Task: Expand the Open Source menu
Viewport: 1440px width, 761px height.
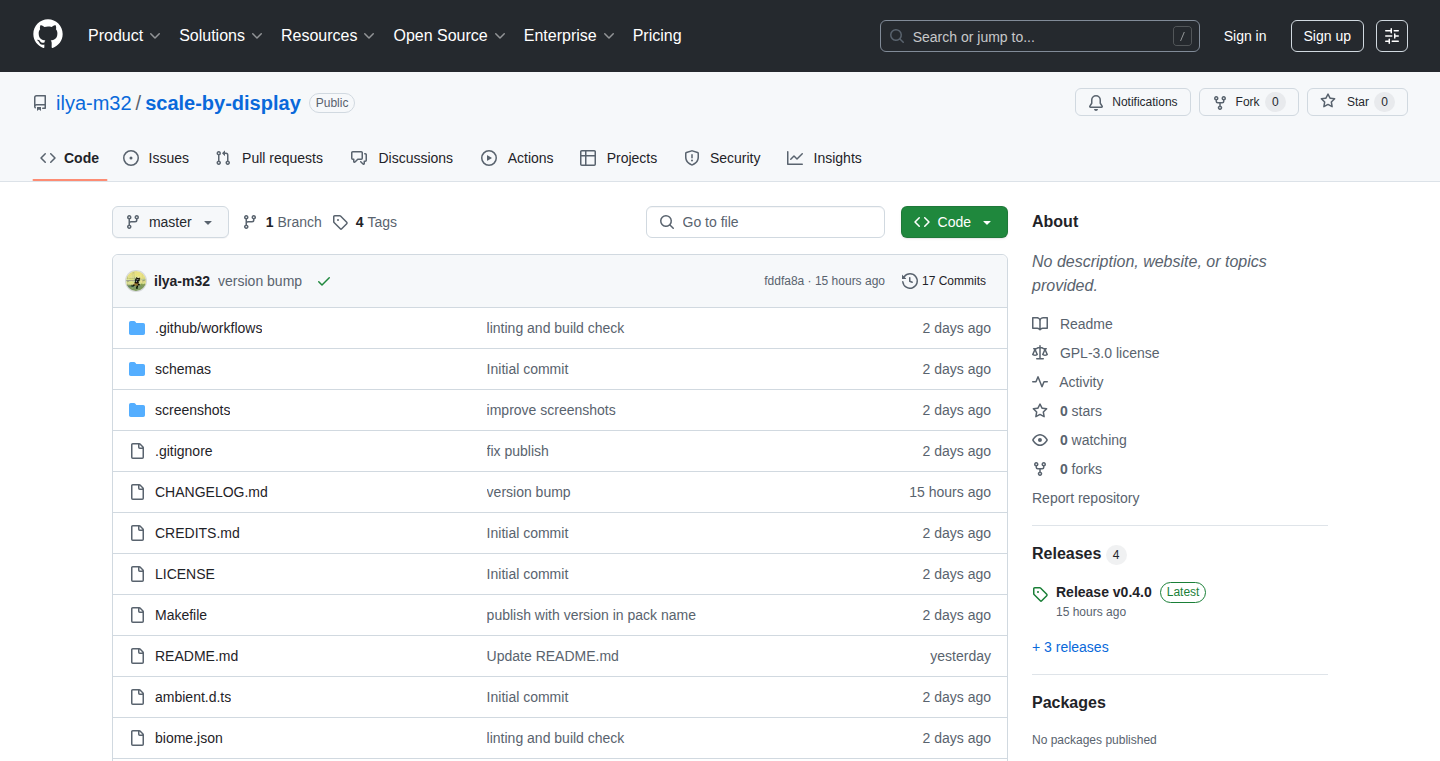Action: 450,35
